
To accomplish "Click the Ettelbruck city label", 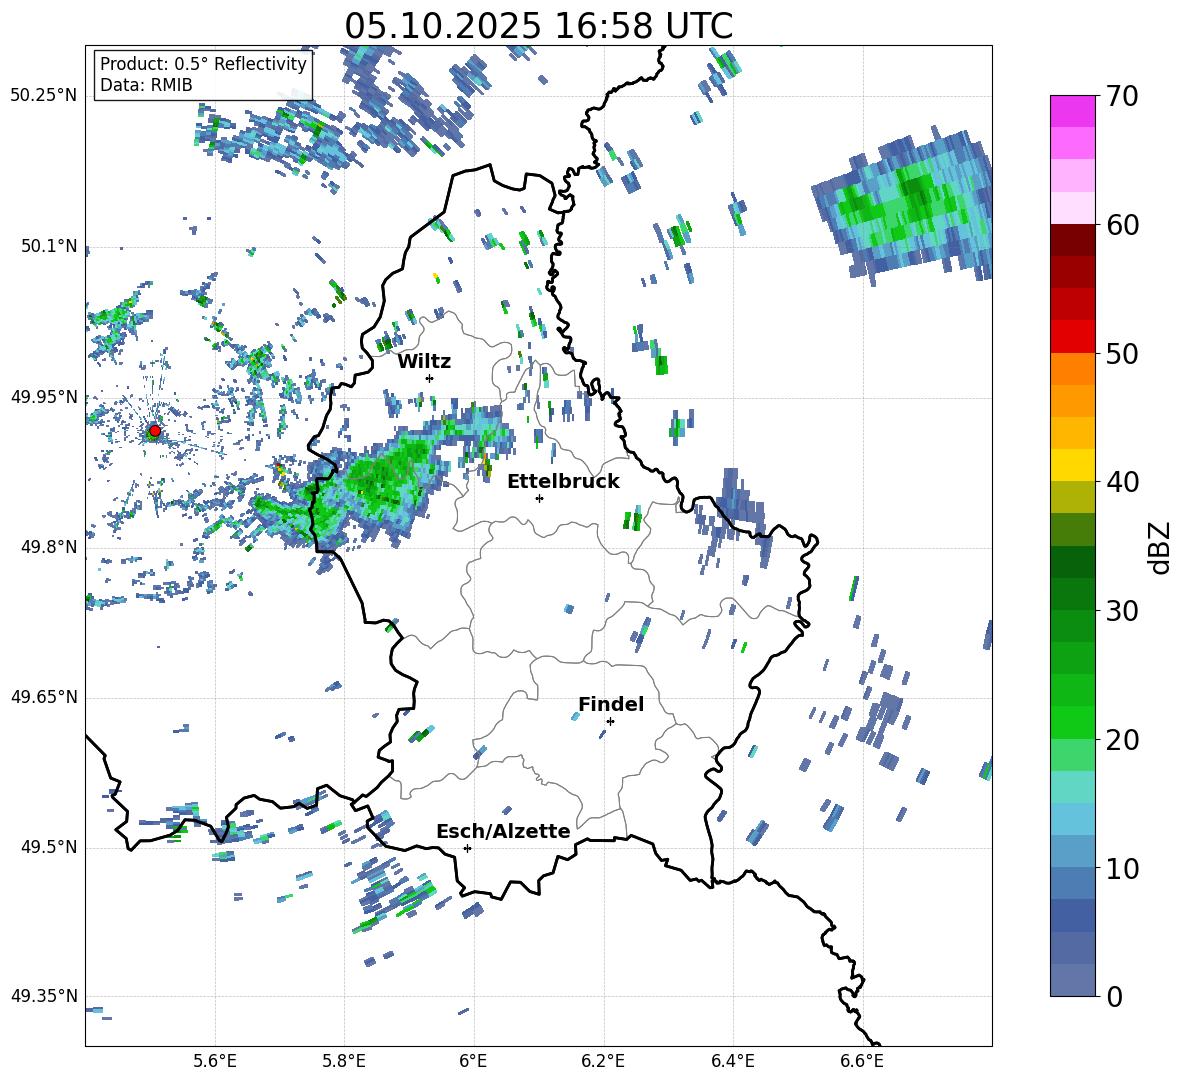I will click(x=563, y=482).
